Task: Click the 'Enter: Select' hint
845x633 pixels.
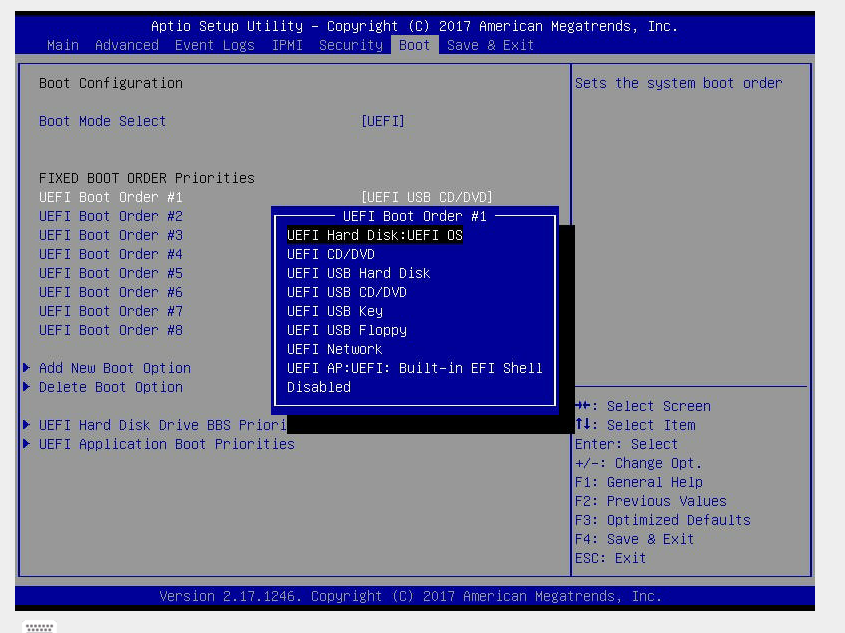Action: [626, 444]
